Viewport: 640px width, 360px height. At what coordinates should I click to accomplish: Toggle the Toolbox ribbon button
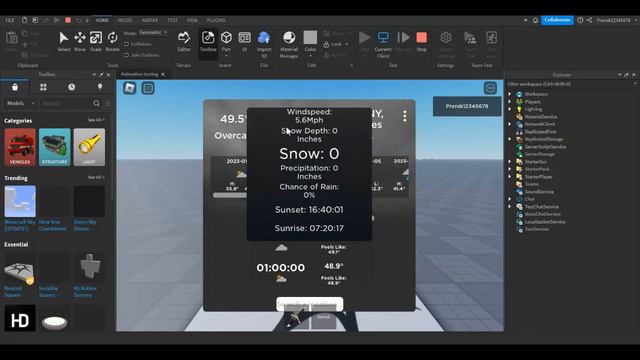(x=208, y=41)
